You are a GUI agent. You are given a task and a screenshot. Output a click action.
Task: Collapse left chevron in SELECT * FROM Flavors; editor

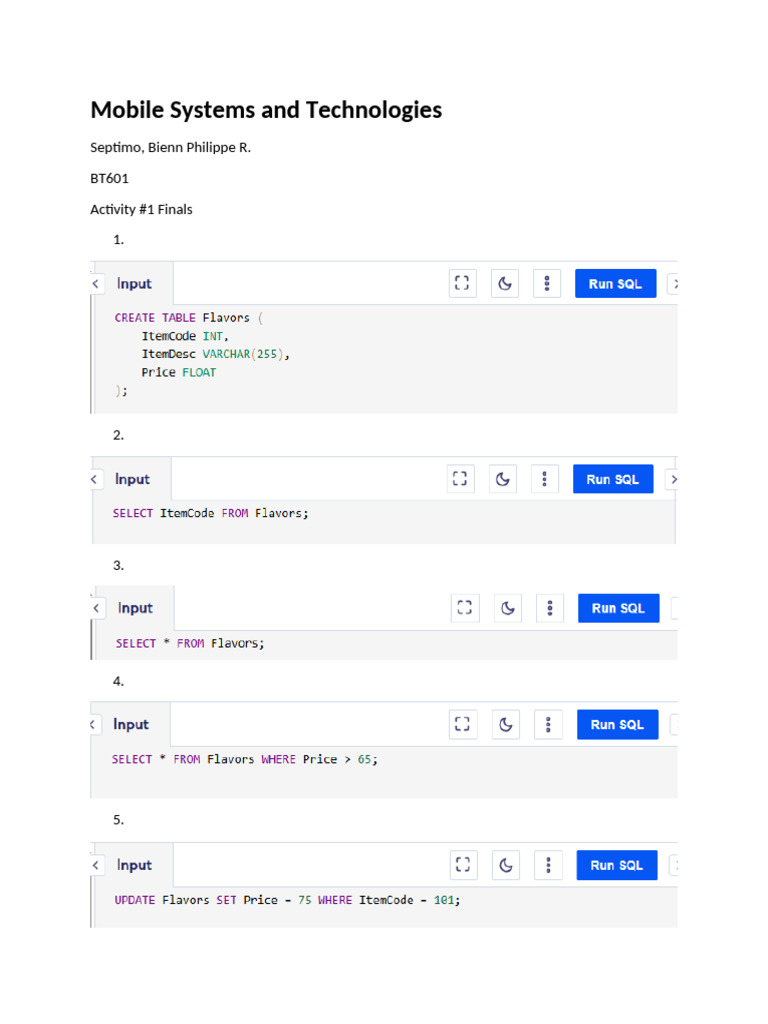(97, 608)
